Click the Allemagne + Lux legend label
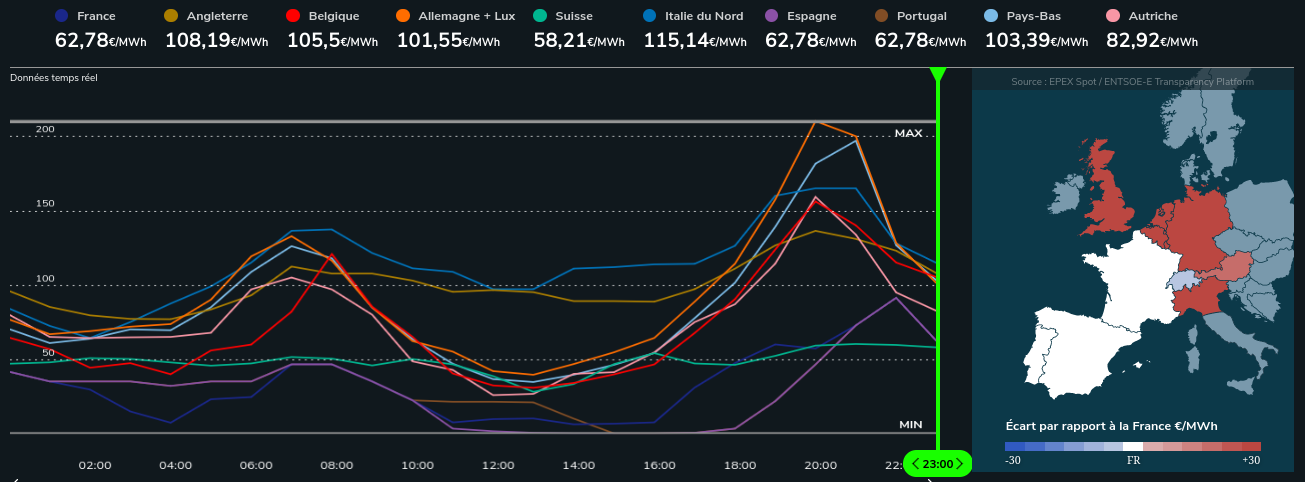This screenshot has width=1305, height=482. pyautogui.click(x=466, y=16)
